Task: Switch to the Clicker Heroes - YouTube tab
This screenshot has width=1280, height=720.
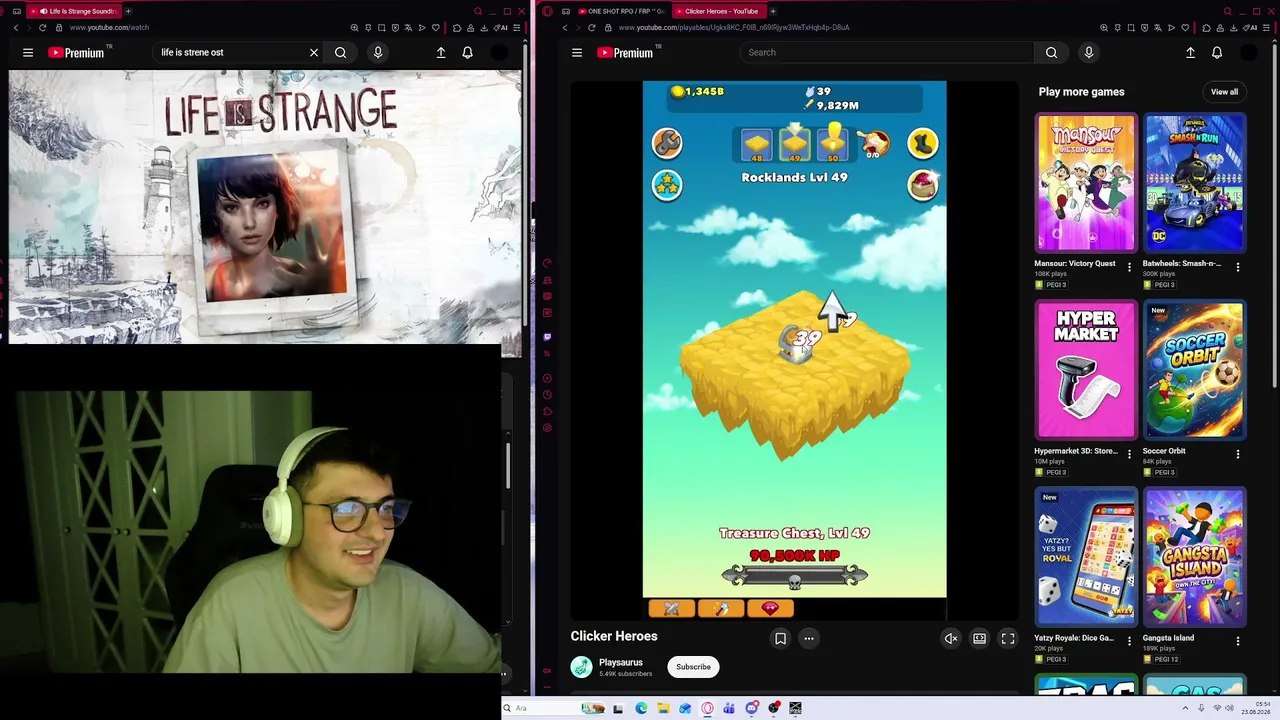Action: (718, 11)
